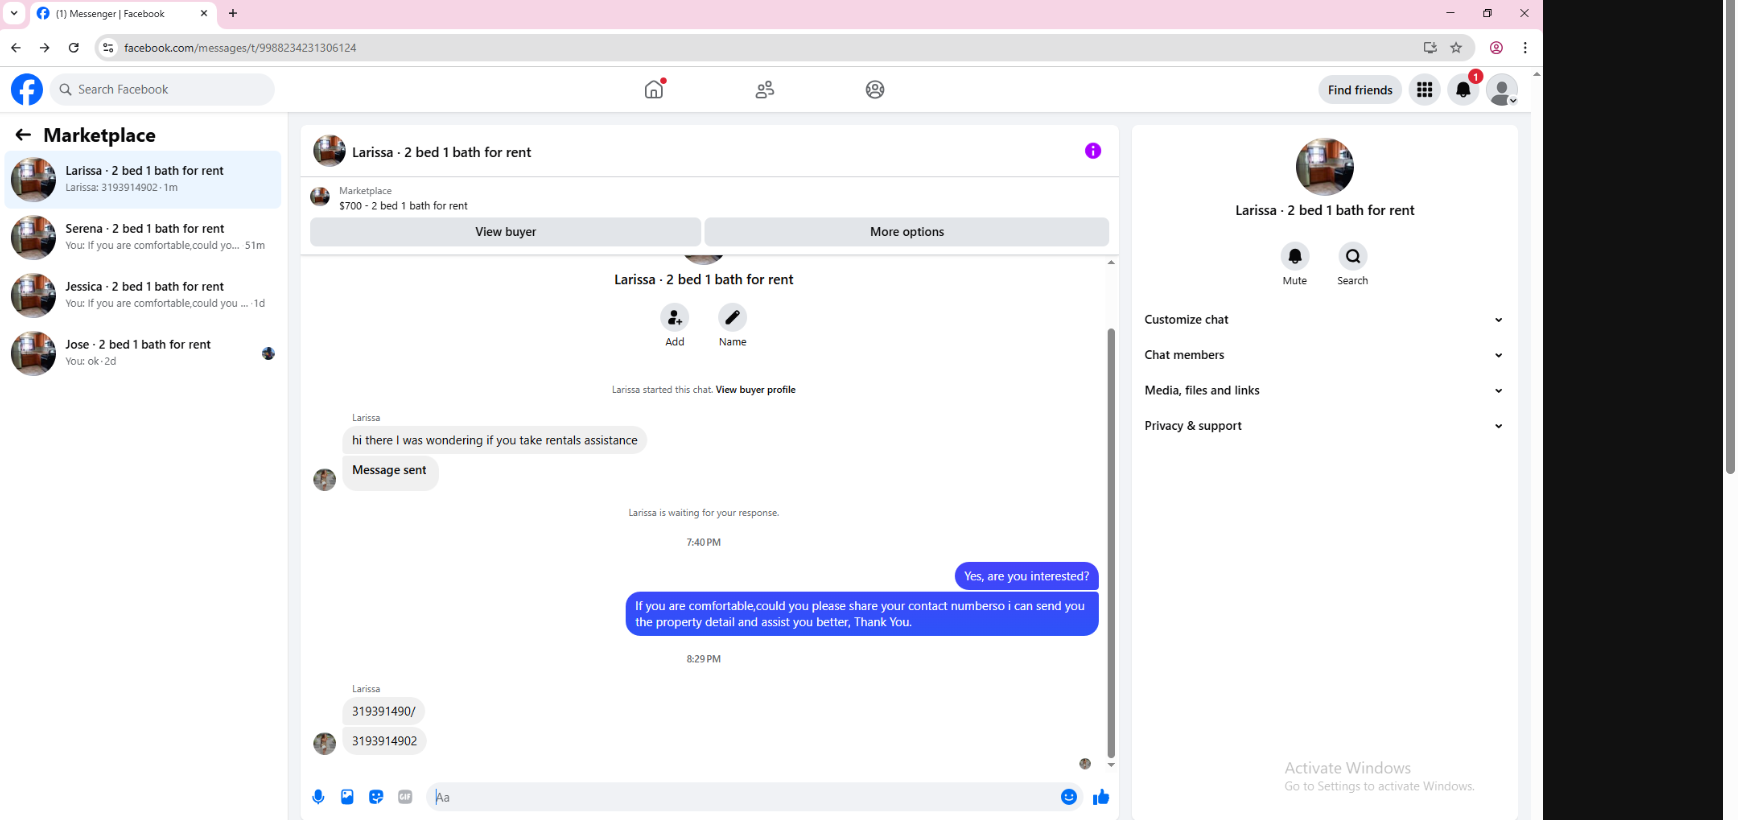Expand Customize chat section
This screenshot has width=1738, height=820.
[x=1324, y=320]
